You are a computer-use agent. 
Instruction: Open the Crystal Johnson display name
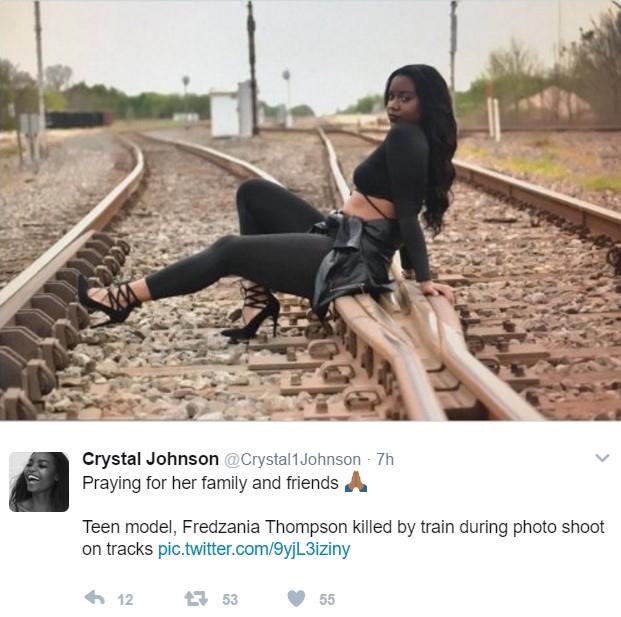pyautogui.click(x=150, y=459)
